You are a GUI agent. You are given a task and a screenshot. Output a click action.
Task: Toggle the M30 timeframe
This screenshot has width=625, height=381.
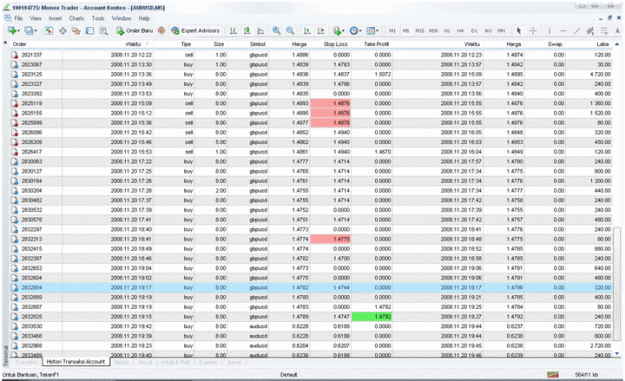pyautogui.click(x=433, y=31)
